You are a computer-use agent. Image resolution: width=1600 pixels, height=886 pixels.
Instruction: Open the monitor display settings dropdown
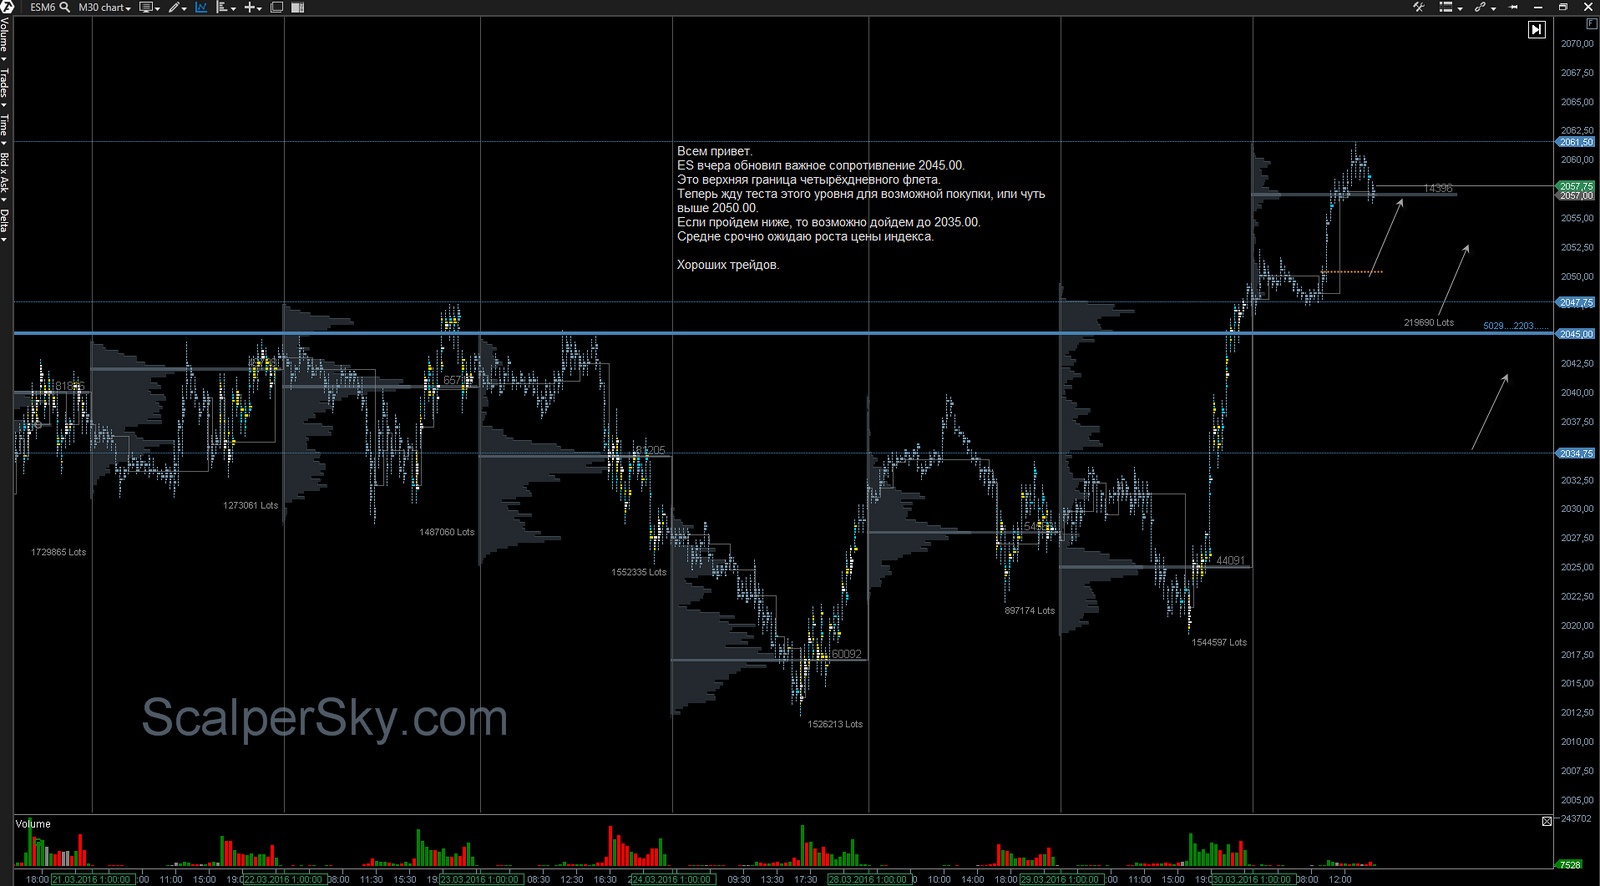point(149,7)
